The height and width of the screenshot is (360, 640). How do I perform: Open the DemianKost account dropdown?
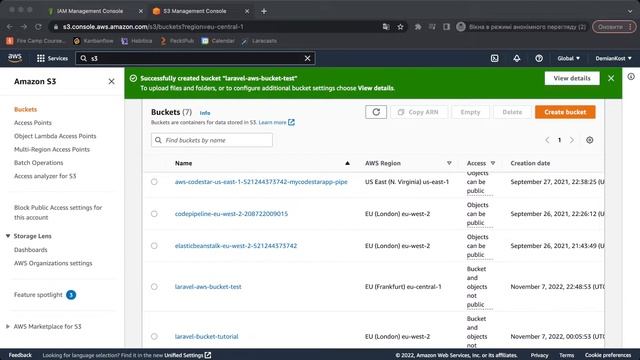point(613,58)
